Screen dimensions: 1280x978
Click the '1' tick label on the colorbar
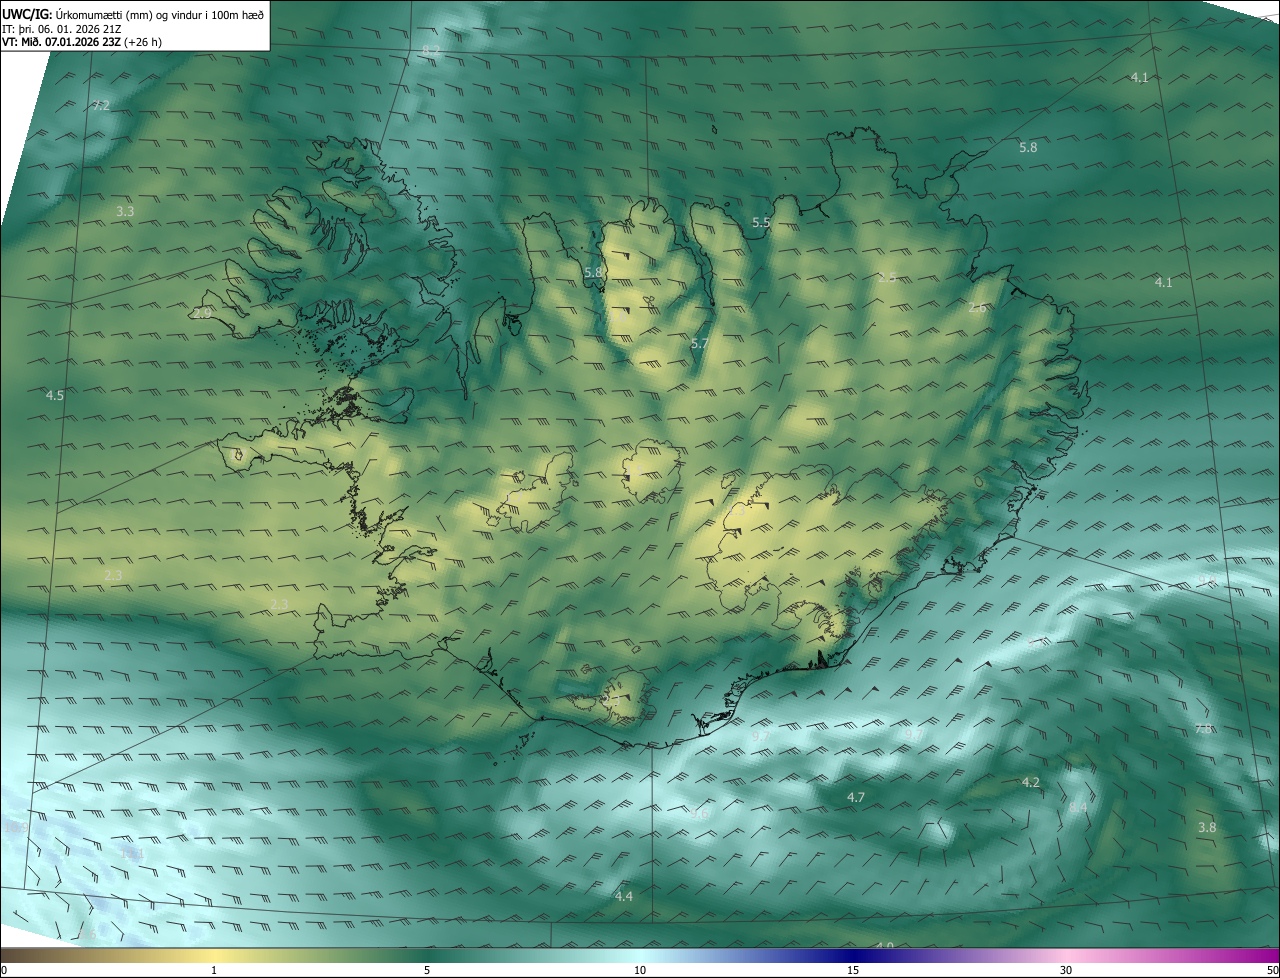[214, 970]
